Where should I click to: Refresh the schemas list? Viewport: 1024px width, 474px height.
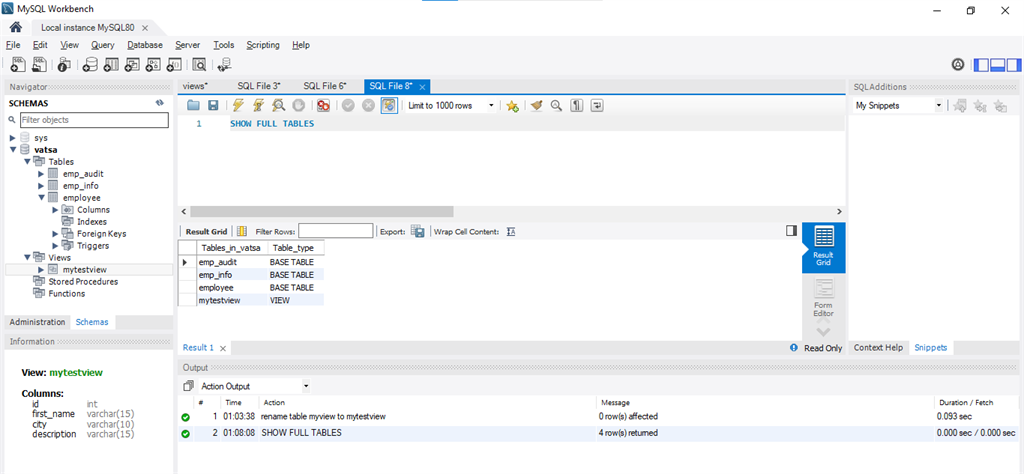159,103
